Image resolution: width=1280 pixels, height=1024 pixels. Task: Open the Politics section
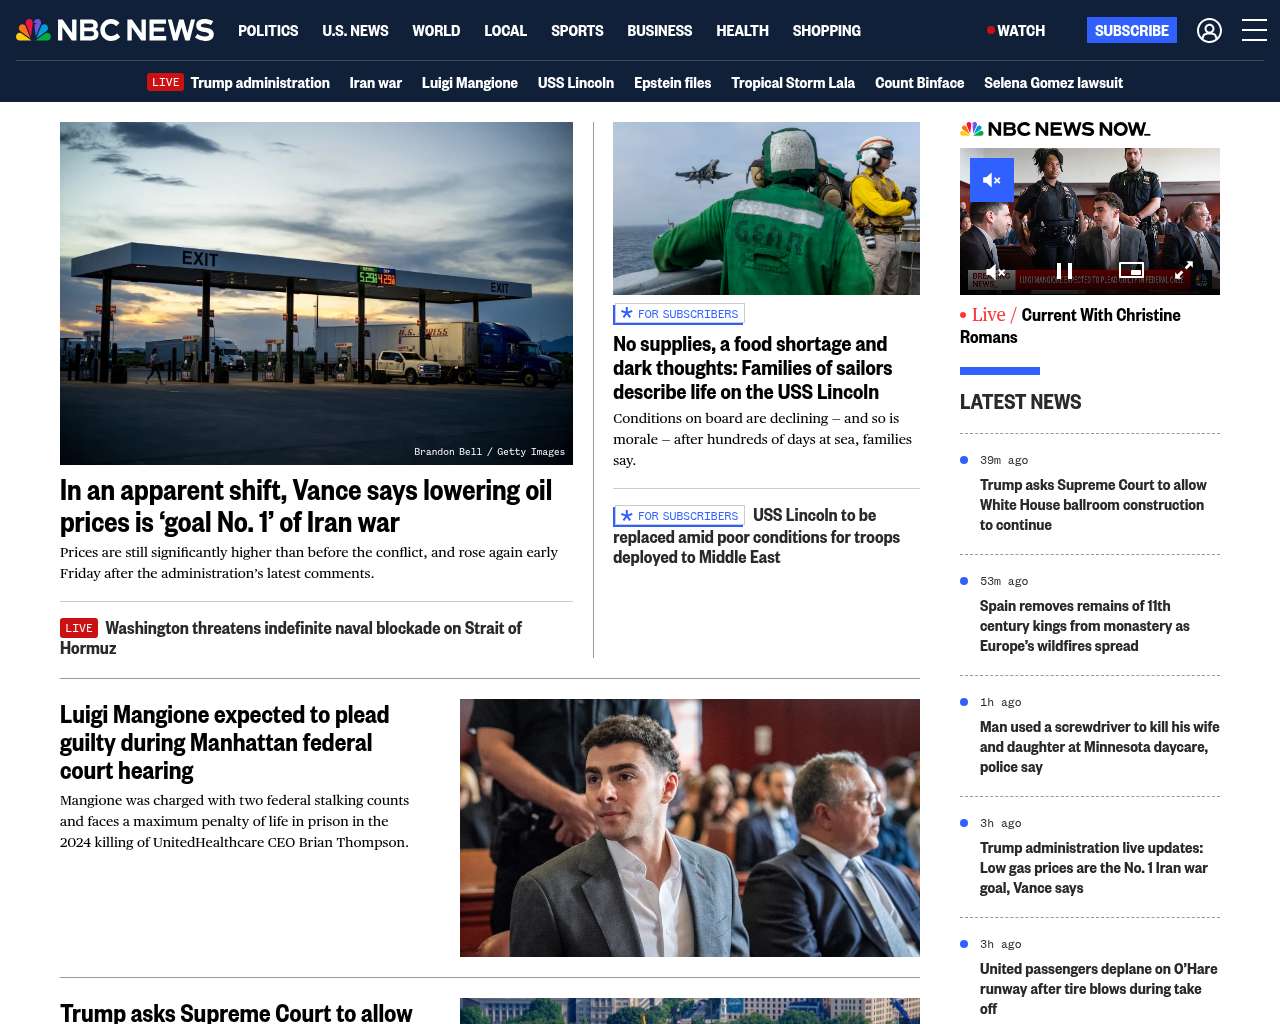coord(268,31)
